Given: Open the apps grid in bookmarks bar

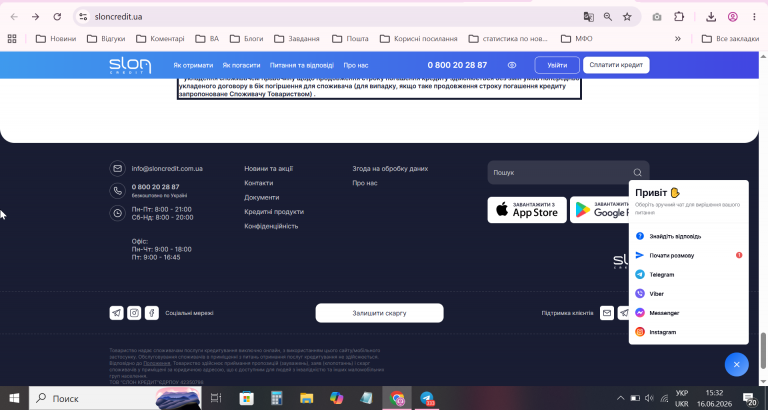Looking at the screenshot, I should 12,39.
